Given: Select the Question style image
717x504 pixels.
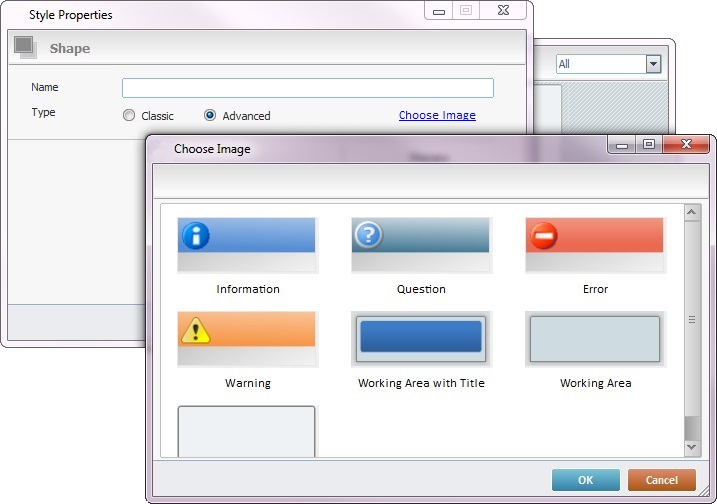Looking at the screenshot, I should coord(421,245).
